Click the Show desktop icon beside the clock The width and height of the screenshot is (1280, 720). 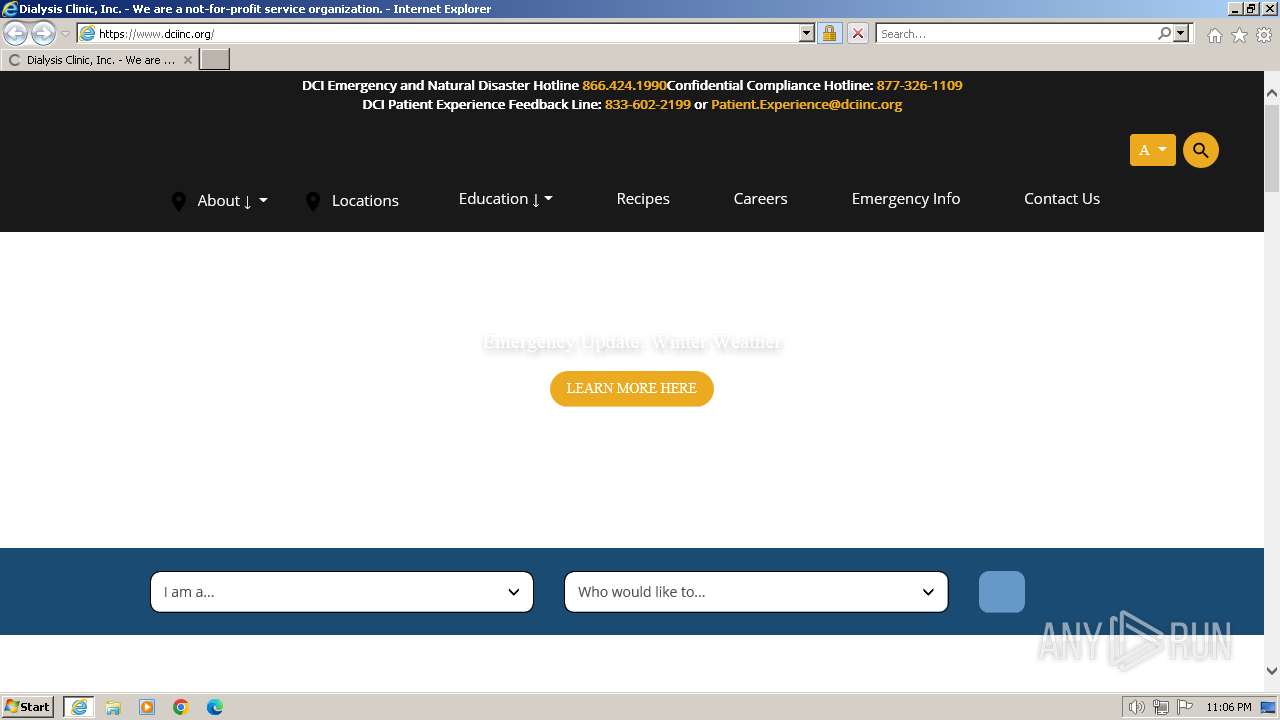pos(1269,707)
